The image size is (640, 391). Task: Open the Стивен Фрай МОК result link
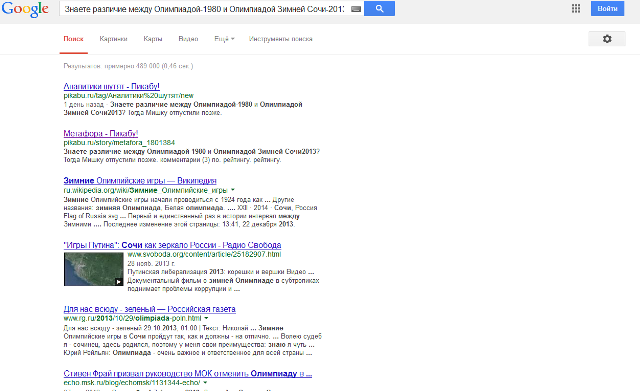(x=187, y=373)
